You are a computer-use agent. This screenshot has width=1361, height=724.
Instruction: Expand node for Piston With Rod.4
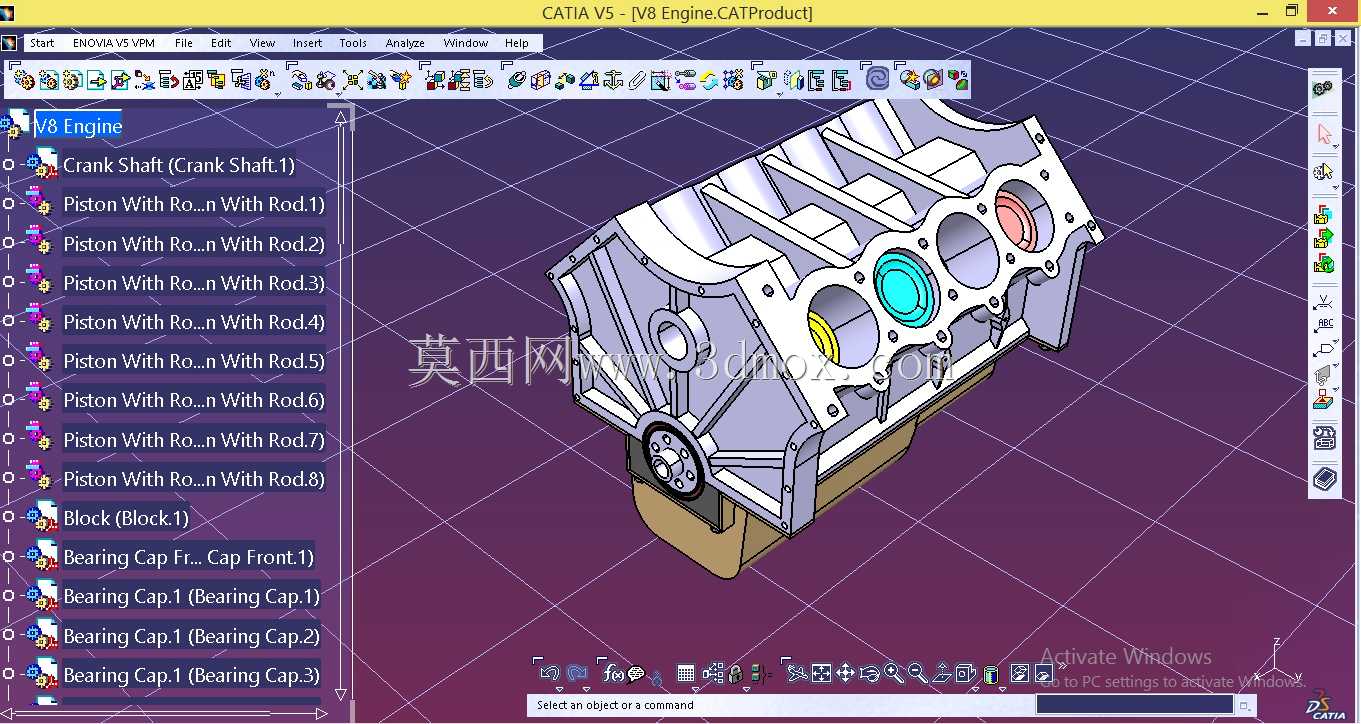[9, 321]
